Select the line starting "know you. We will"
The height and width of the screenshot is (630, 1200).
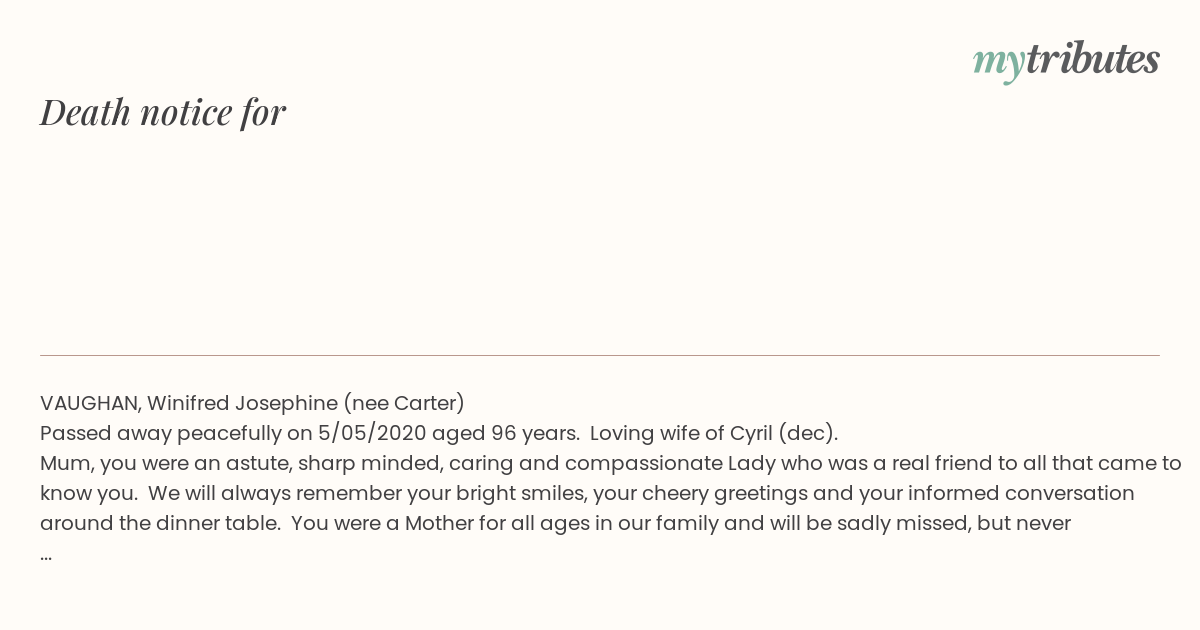point(587,494)
